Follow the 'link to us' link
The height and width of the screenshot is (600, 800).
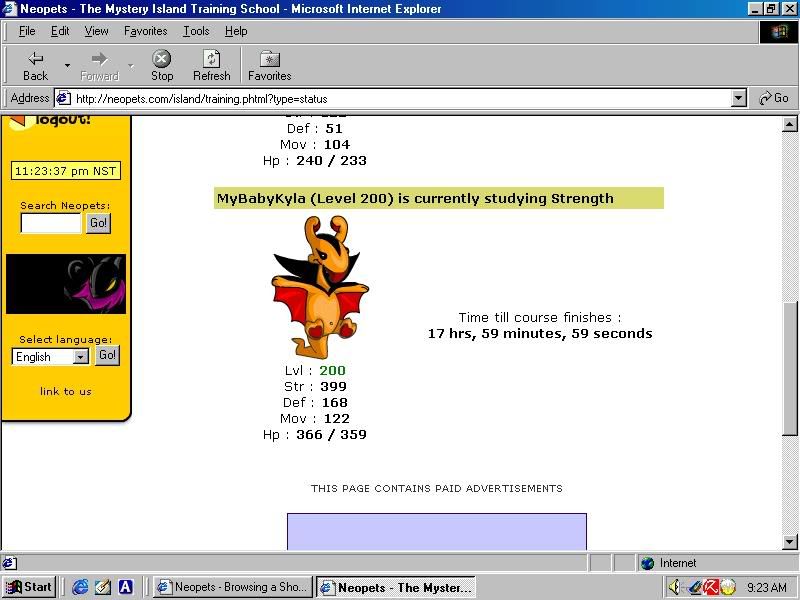66,391
